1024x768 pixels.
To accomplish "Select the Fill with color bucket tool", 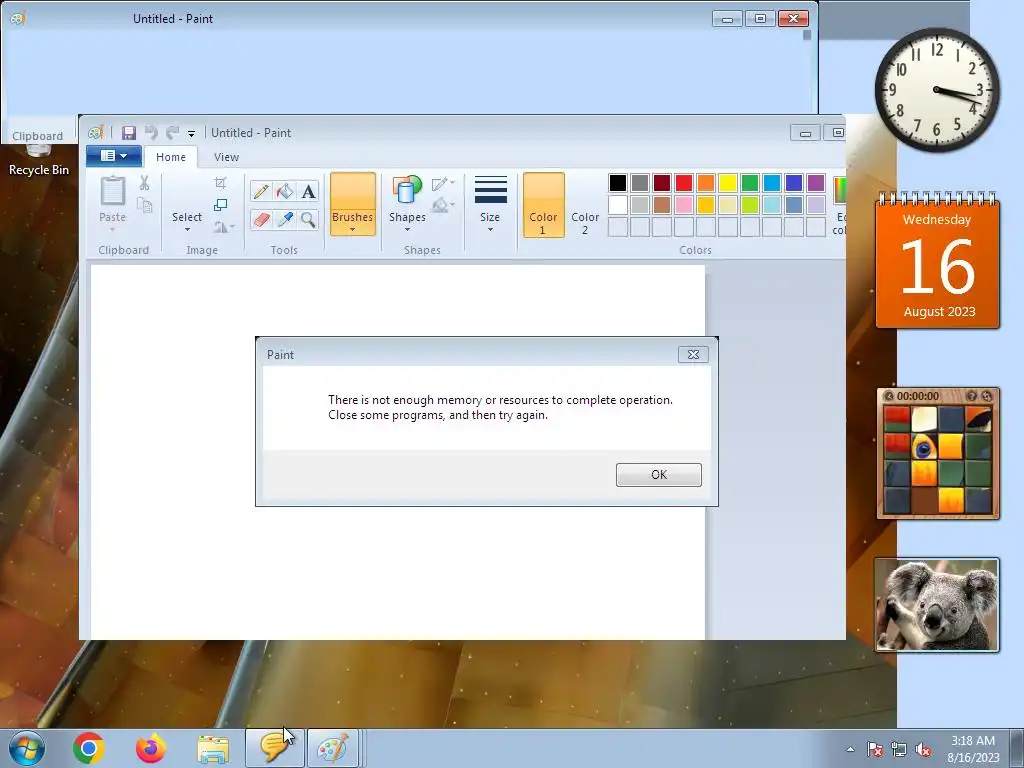I will 285,191.
